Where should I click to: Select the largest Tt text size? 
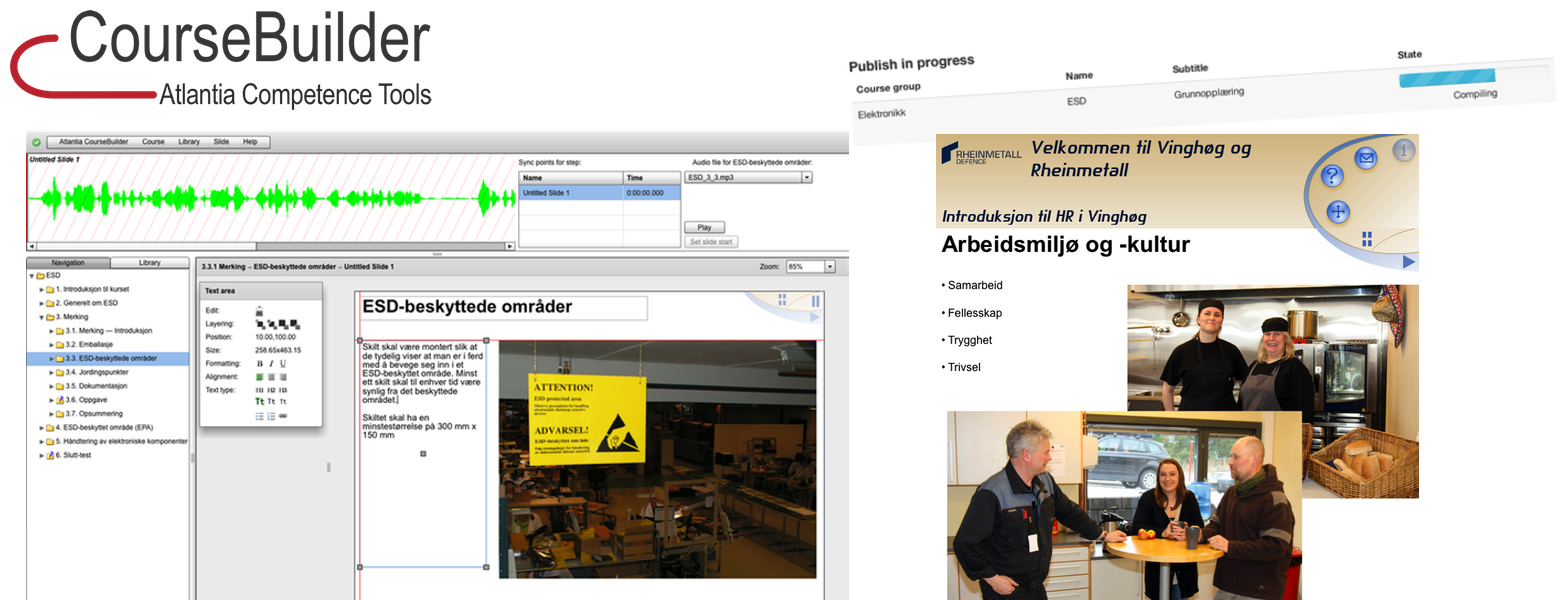(x=260, y=402)
